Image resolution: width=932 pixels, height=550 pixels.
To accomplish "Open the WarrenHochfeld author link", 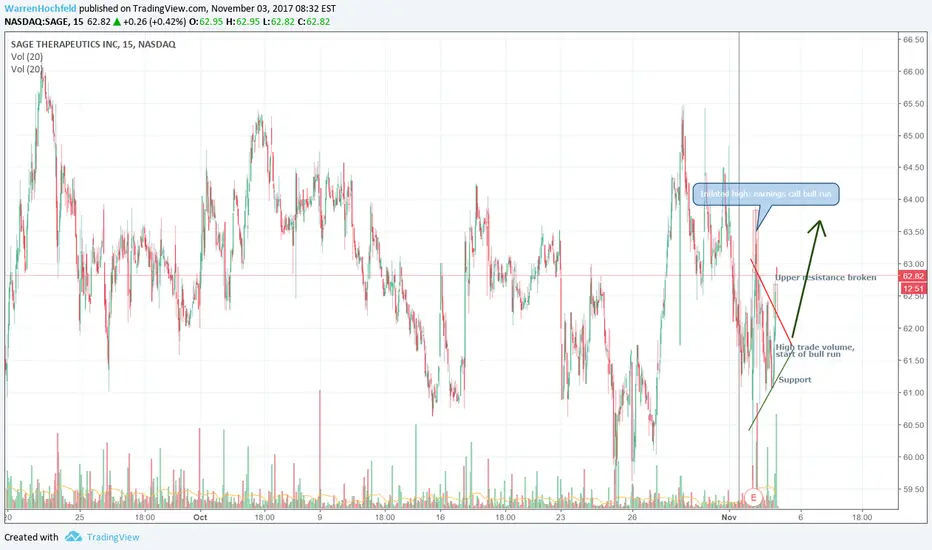I will click(40, 9).
